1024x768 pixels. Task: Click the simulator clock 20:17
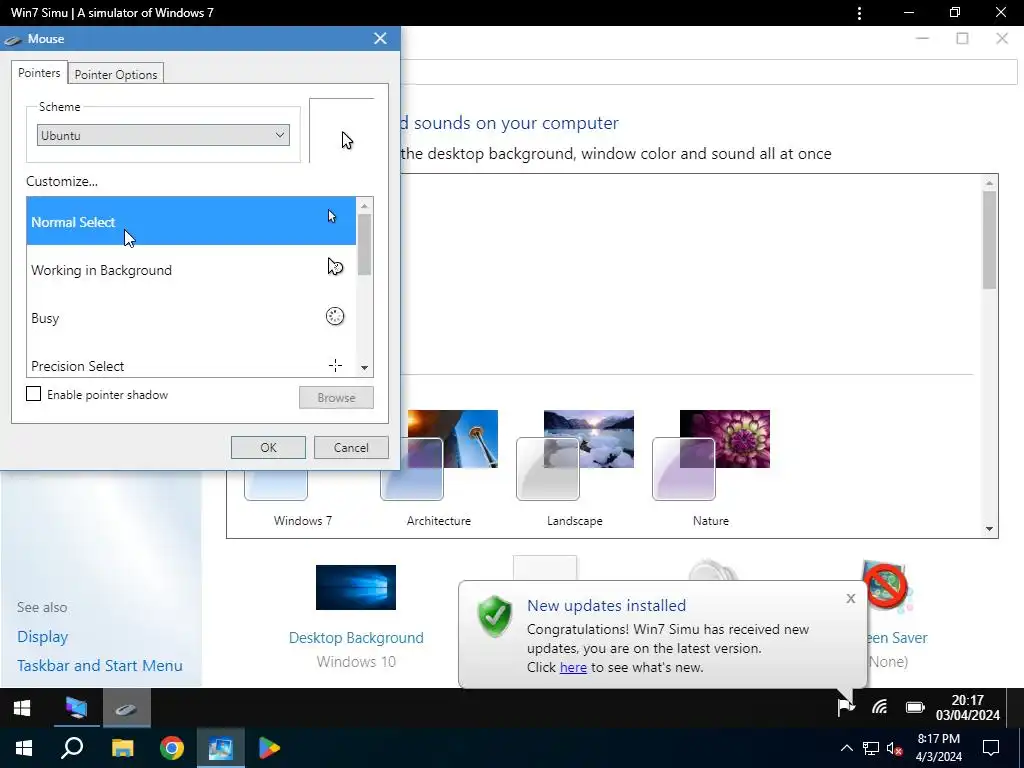coord(967,708)
